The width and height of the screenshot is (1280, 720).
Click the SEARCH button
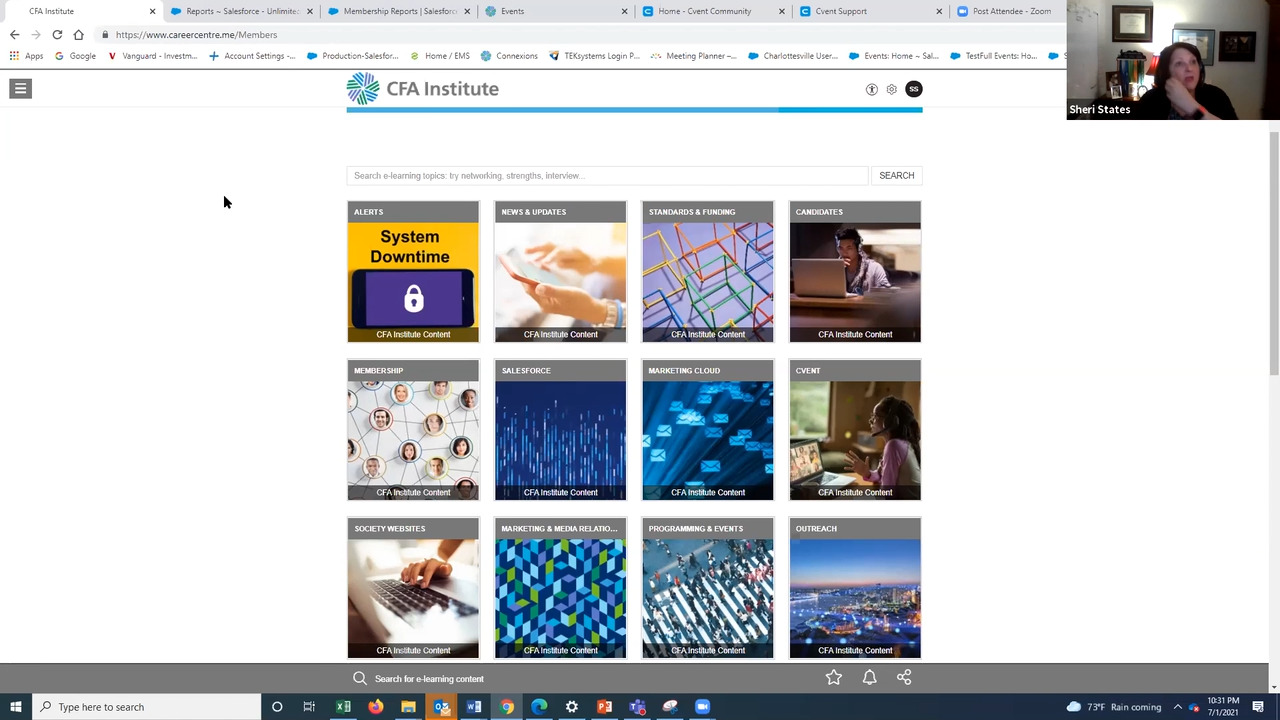coord(896,176)
